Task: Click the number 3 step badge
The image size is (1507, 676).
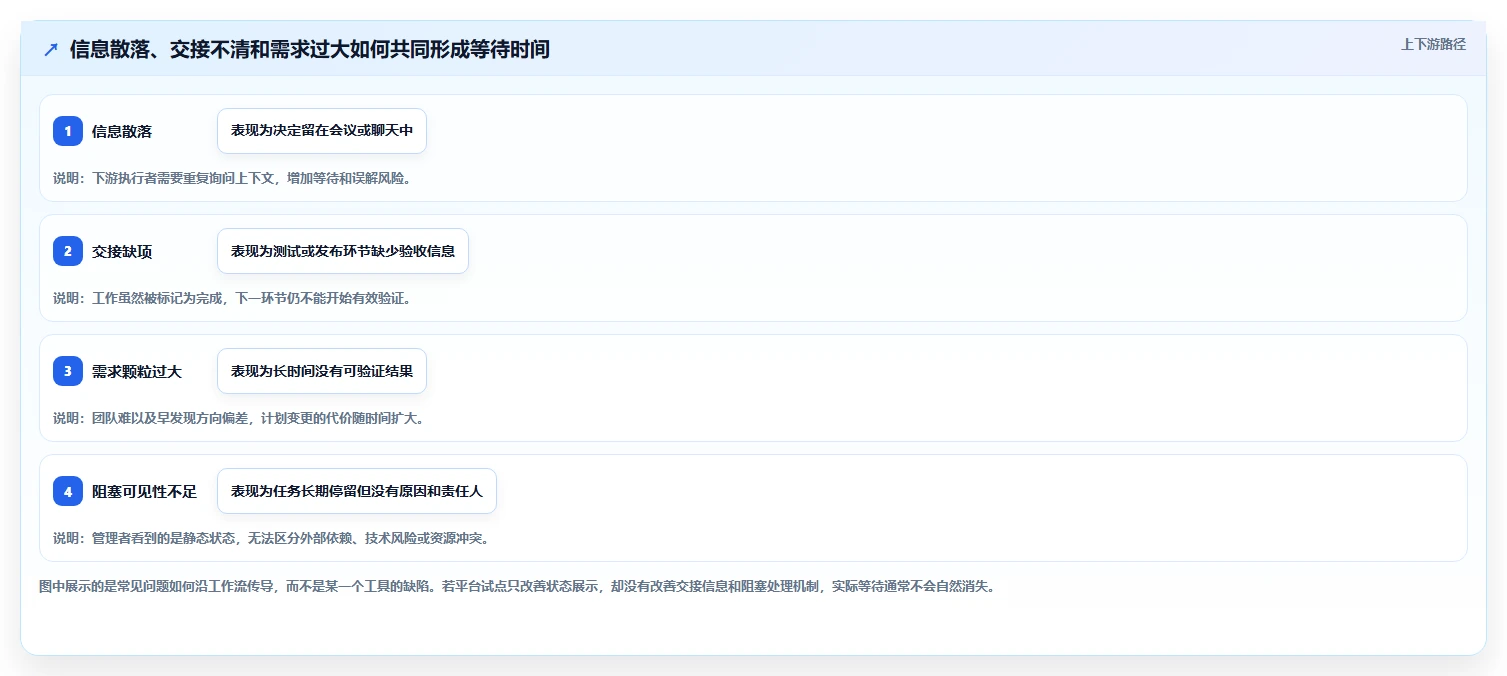Action: pos(68,371)
